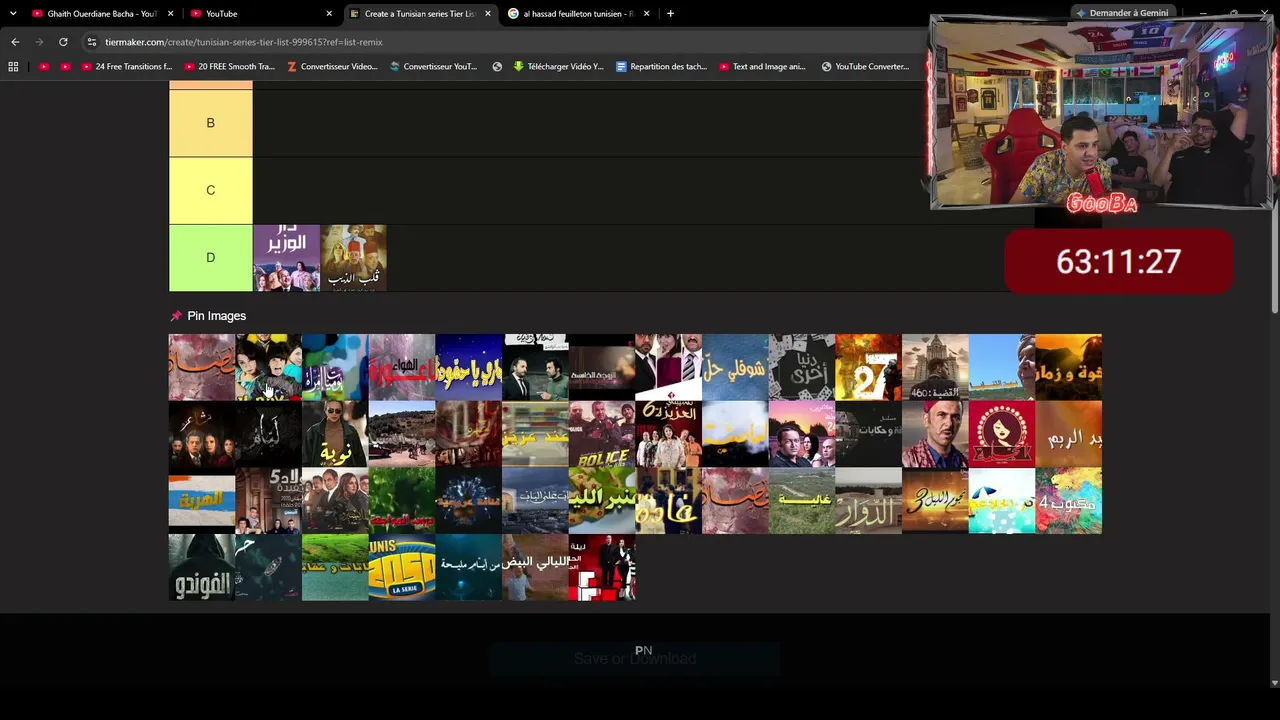Select the El Harba series tile
Image resolution: width=1280 pixels, height=720 pixels.
coord(202,501)
